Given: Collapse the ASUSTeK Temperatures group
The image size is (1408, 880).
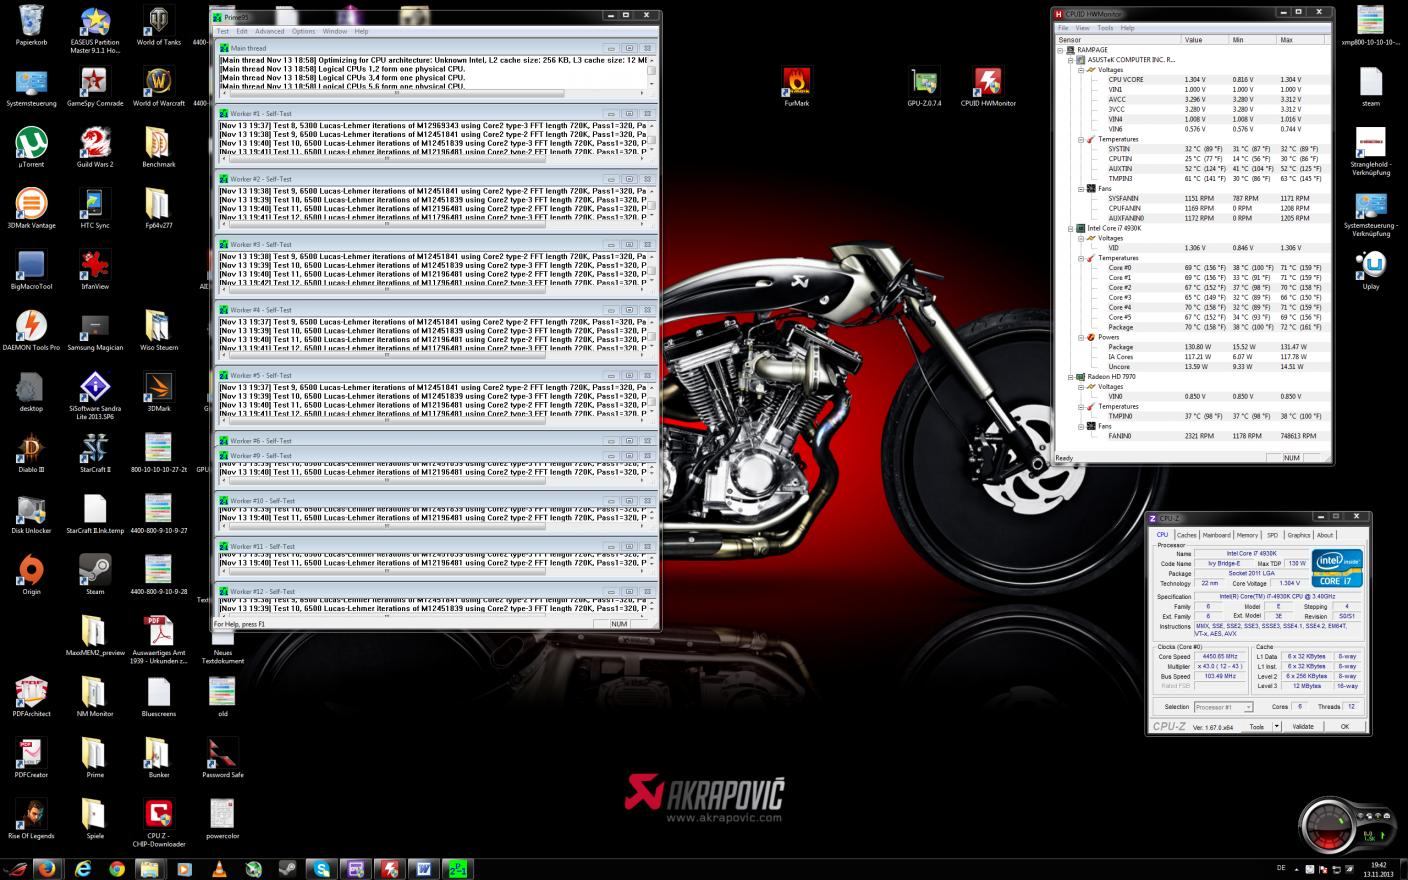Looking at the screenshot, I should point(1081,139).
